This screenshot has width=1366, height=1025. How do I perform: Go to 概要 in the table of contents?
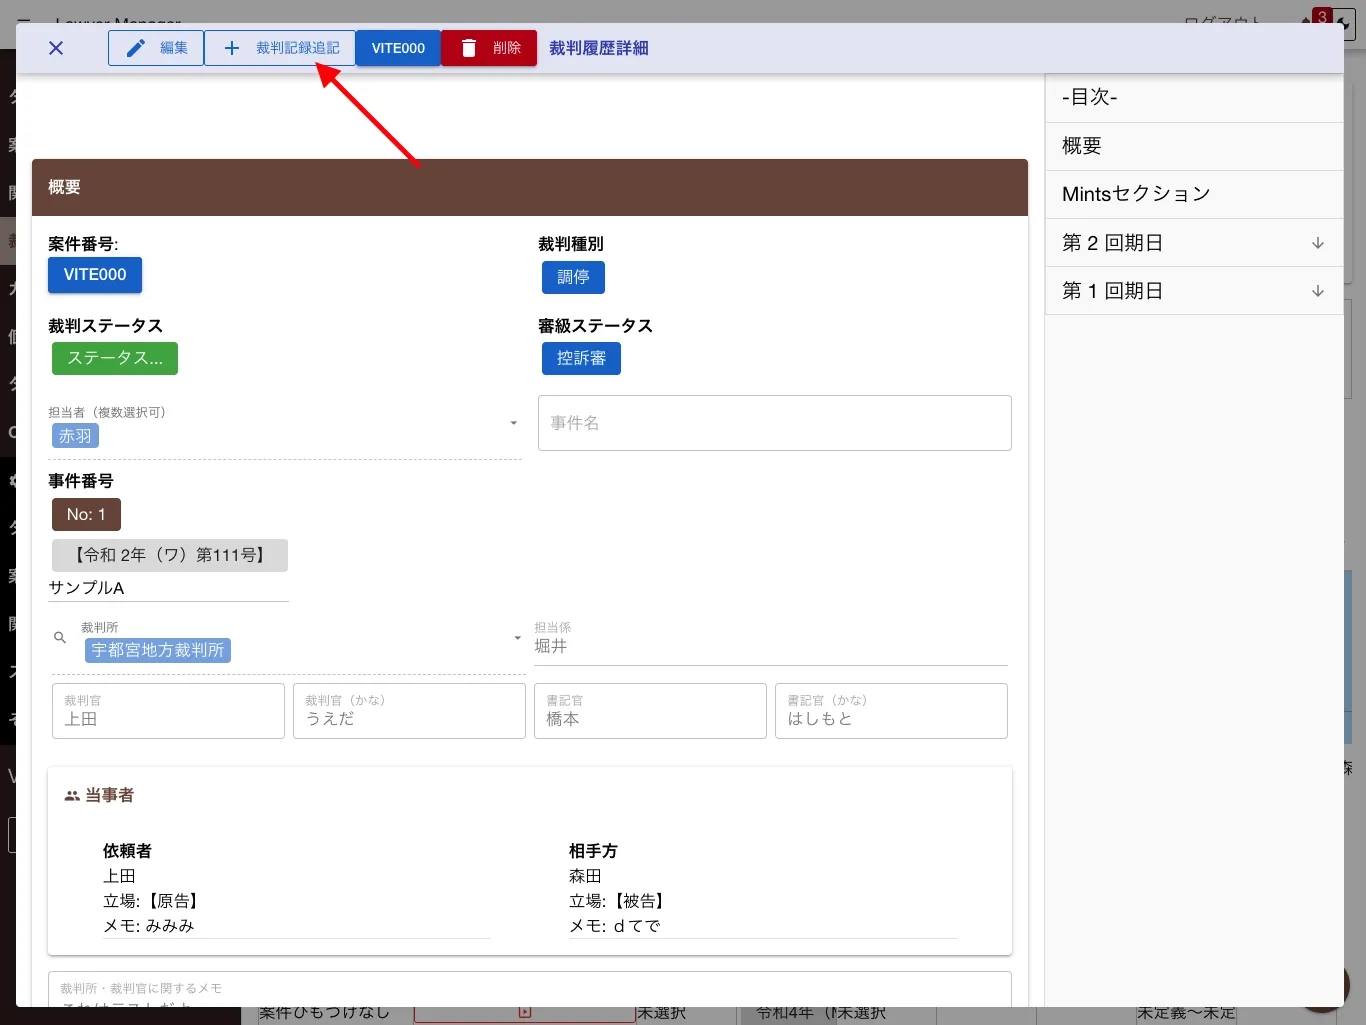tap(1194, 146)
